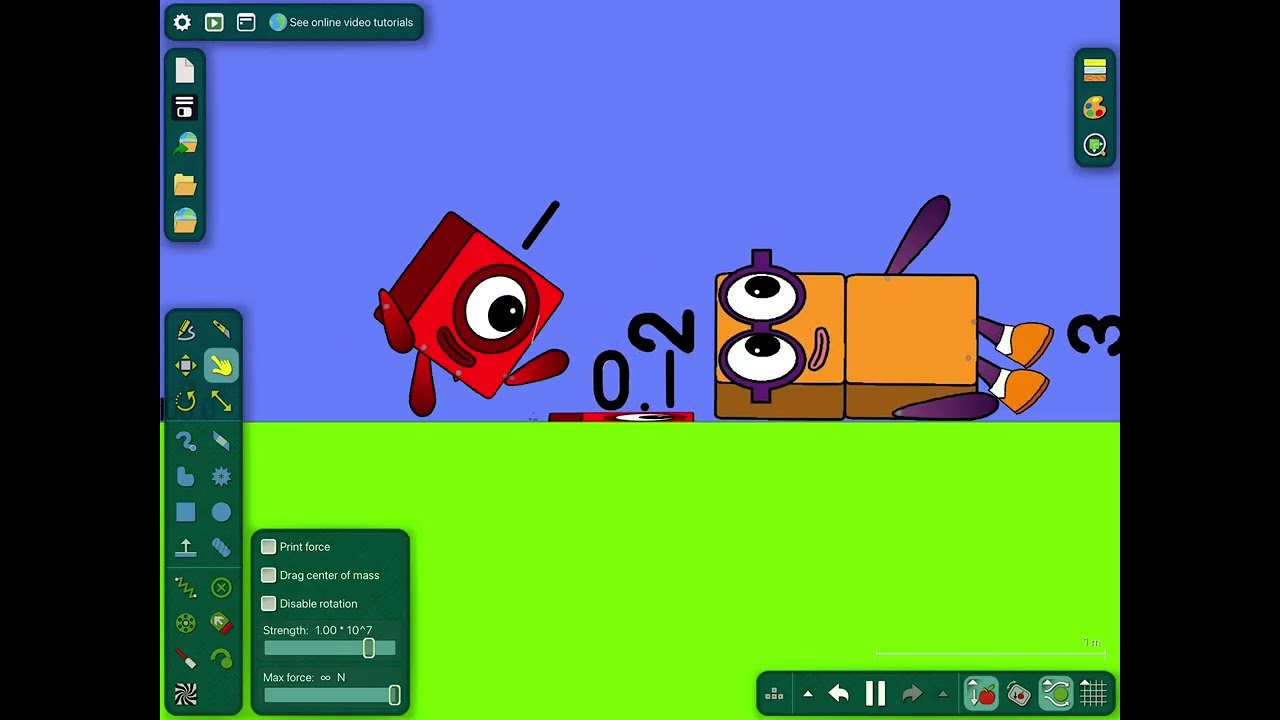Click the save scene icon with the green arrow

(185, 144)
